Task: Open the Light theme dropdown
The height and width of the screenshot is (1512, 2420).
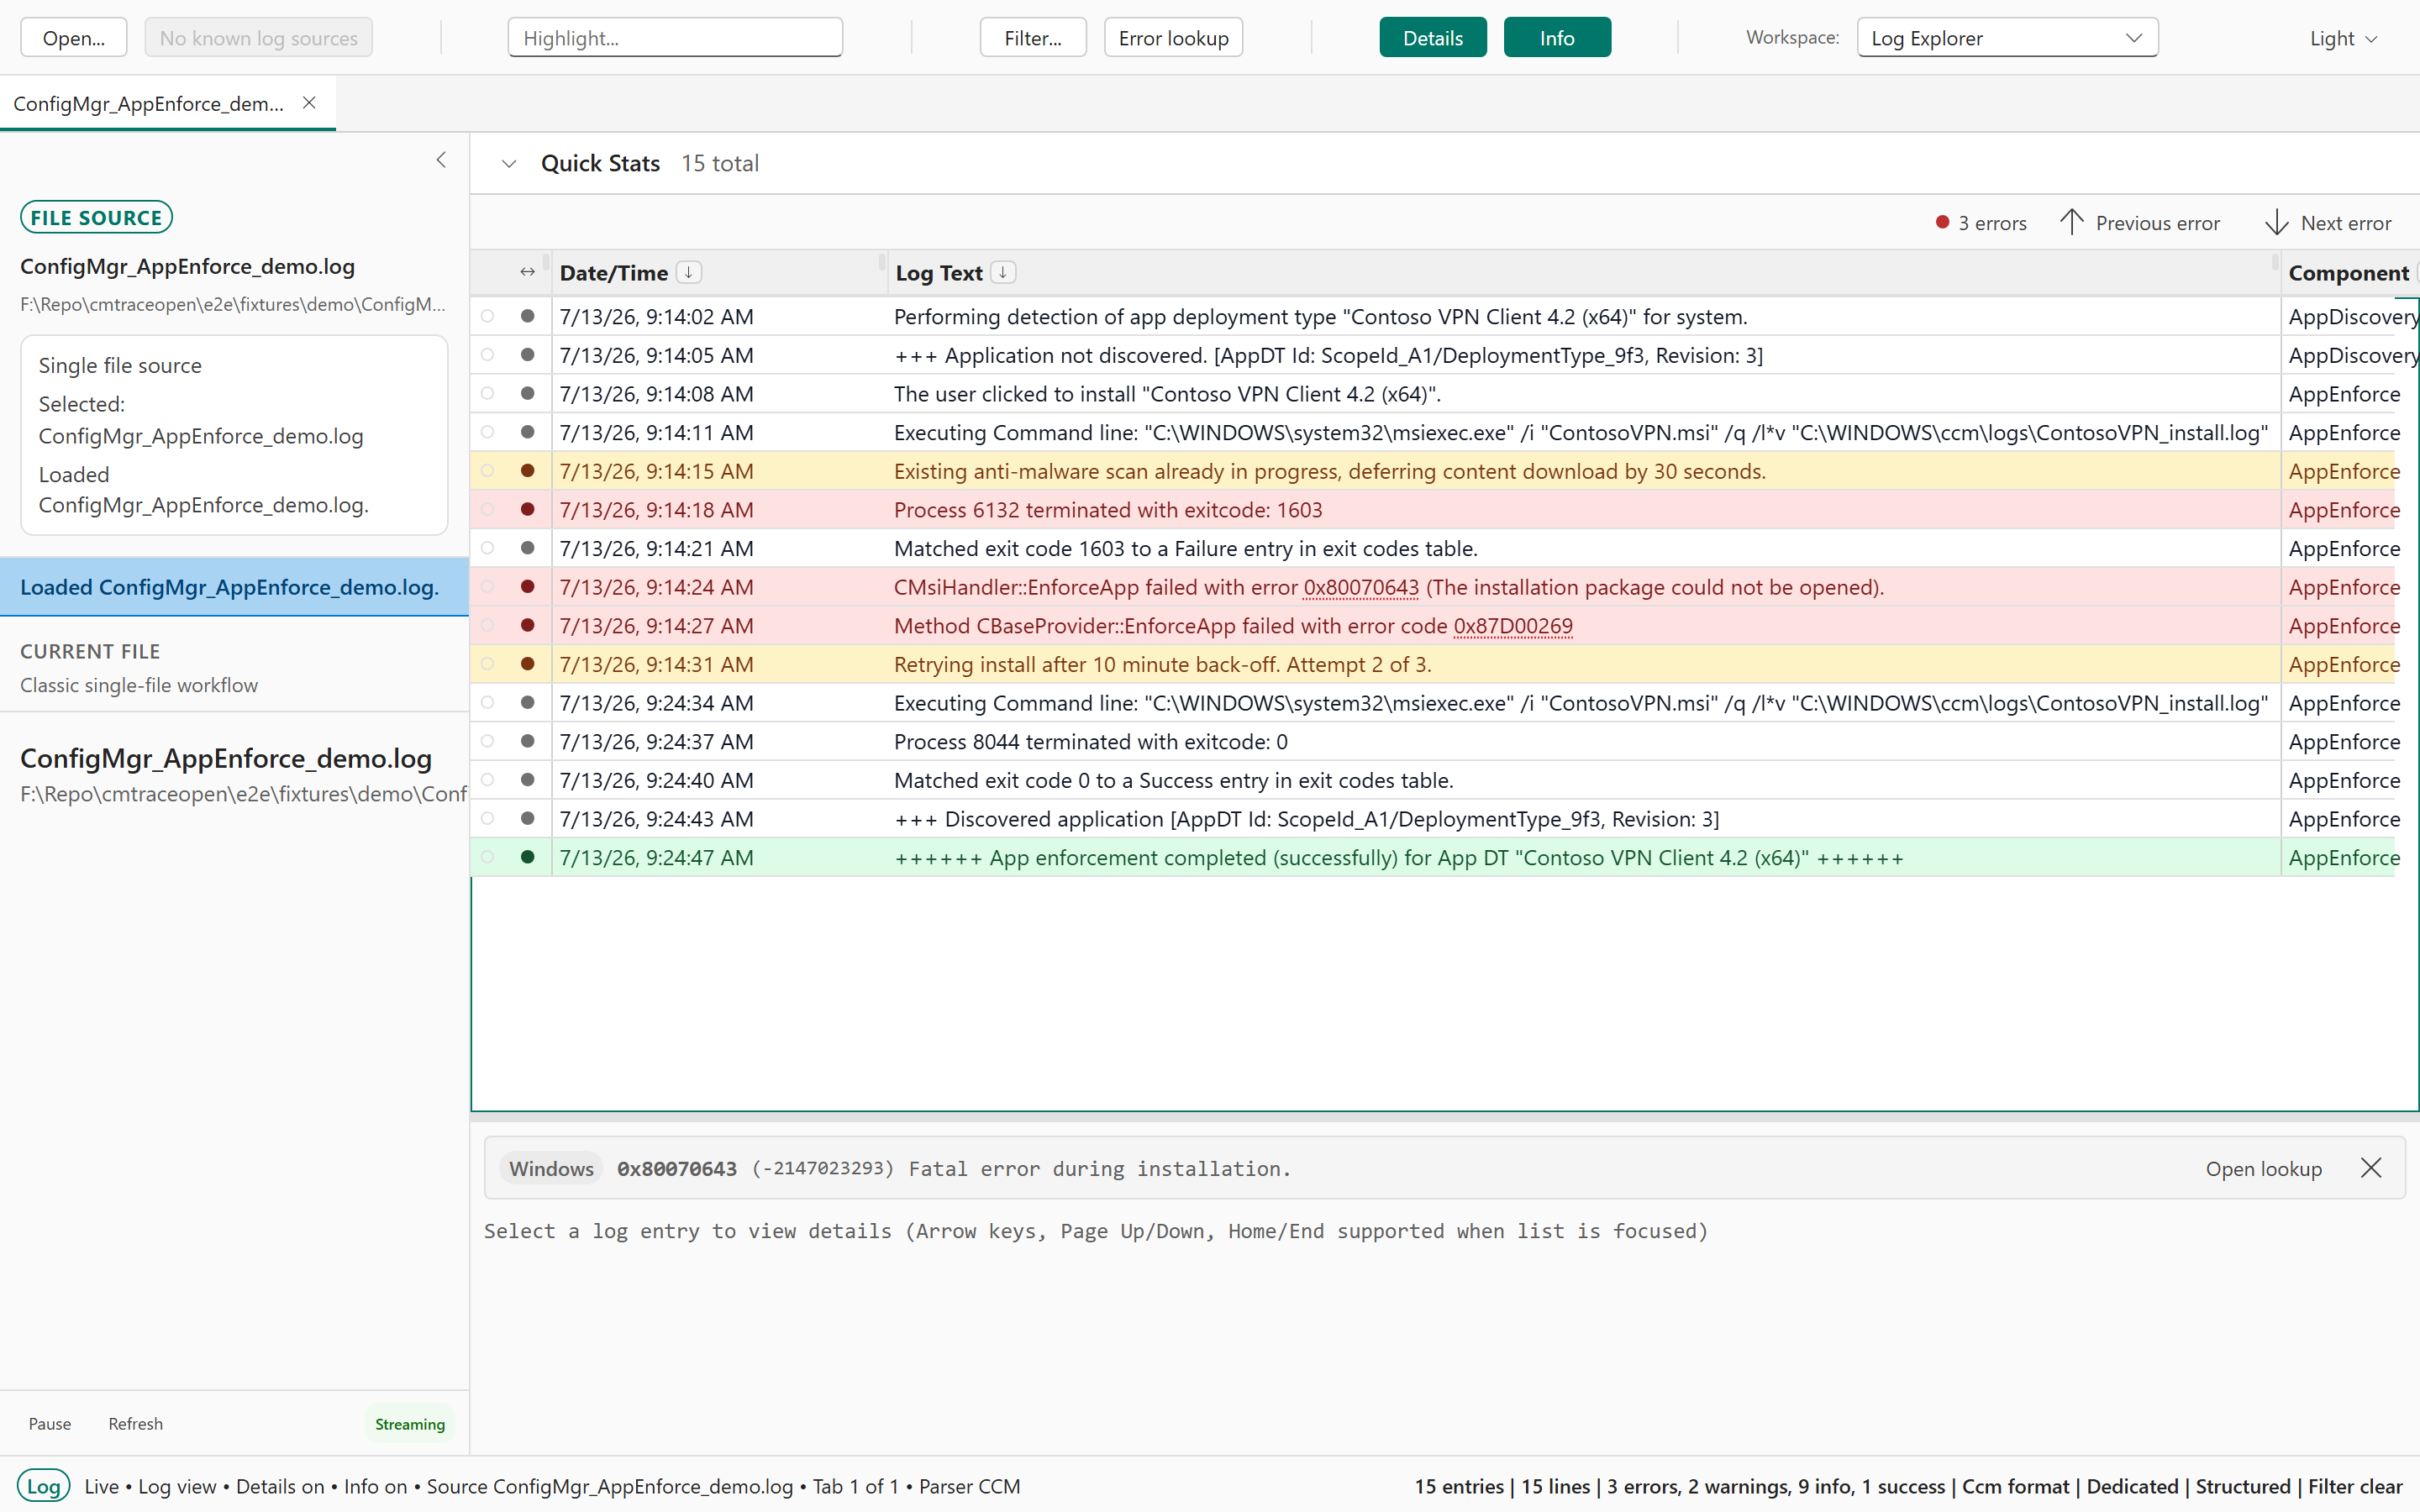Action: 2343,38
